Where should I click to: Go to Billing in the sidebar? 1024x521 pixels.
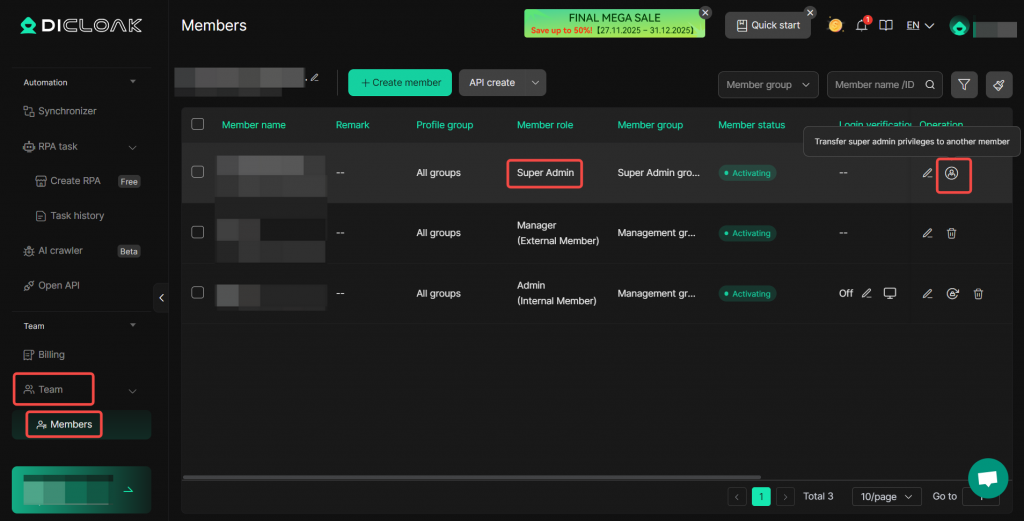[51, 354]
